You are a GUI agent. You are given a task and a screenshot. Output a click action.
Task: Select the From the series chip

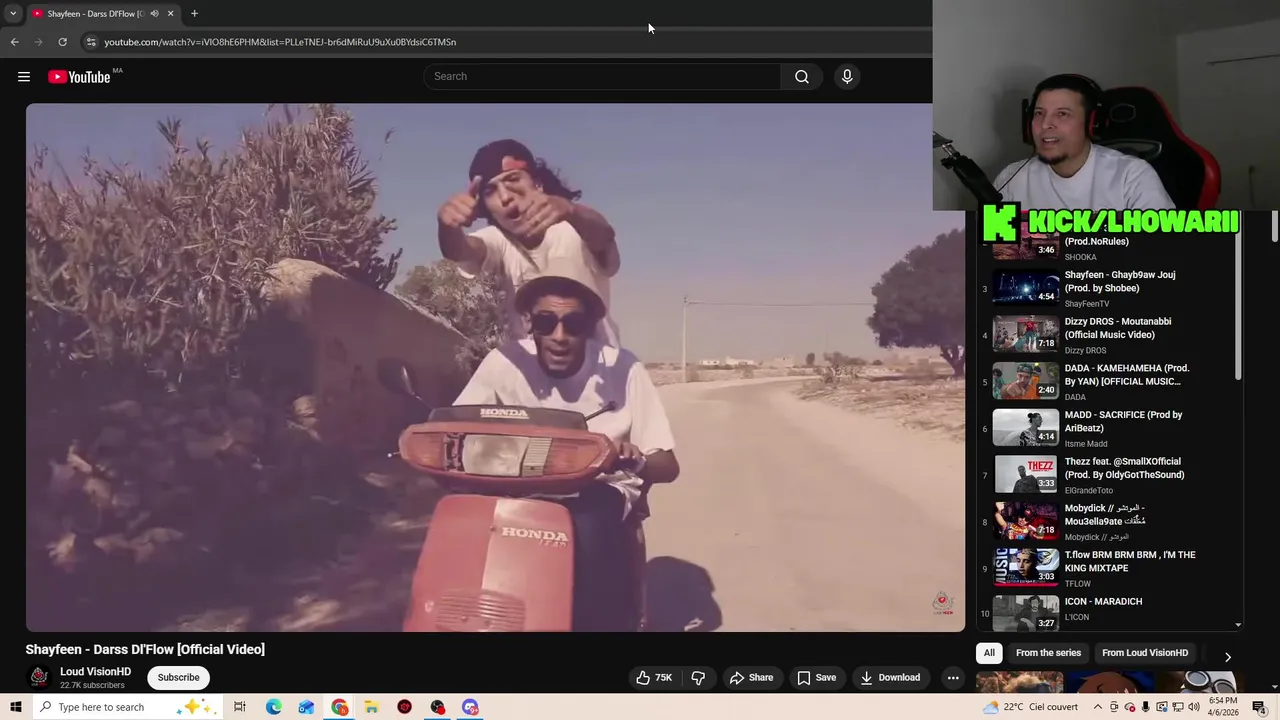[x=1048, y=653]
